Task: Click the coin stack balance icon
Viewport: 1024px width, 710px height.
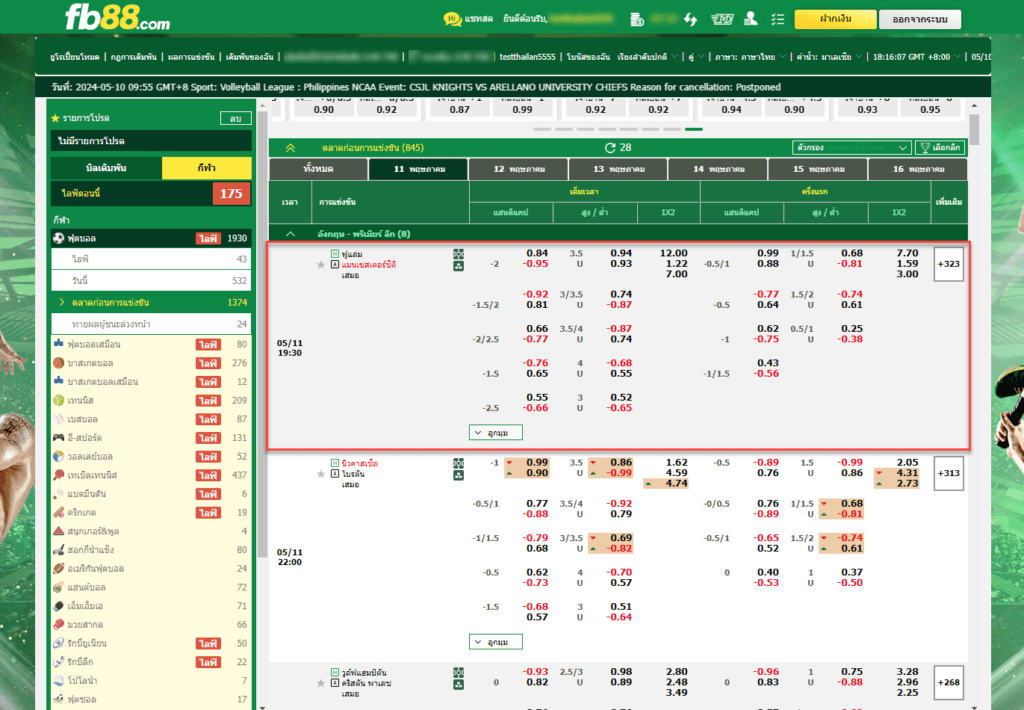Action: pyautogui.click(x=637, y=20)
